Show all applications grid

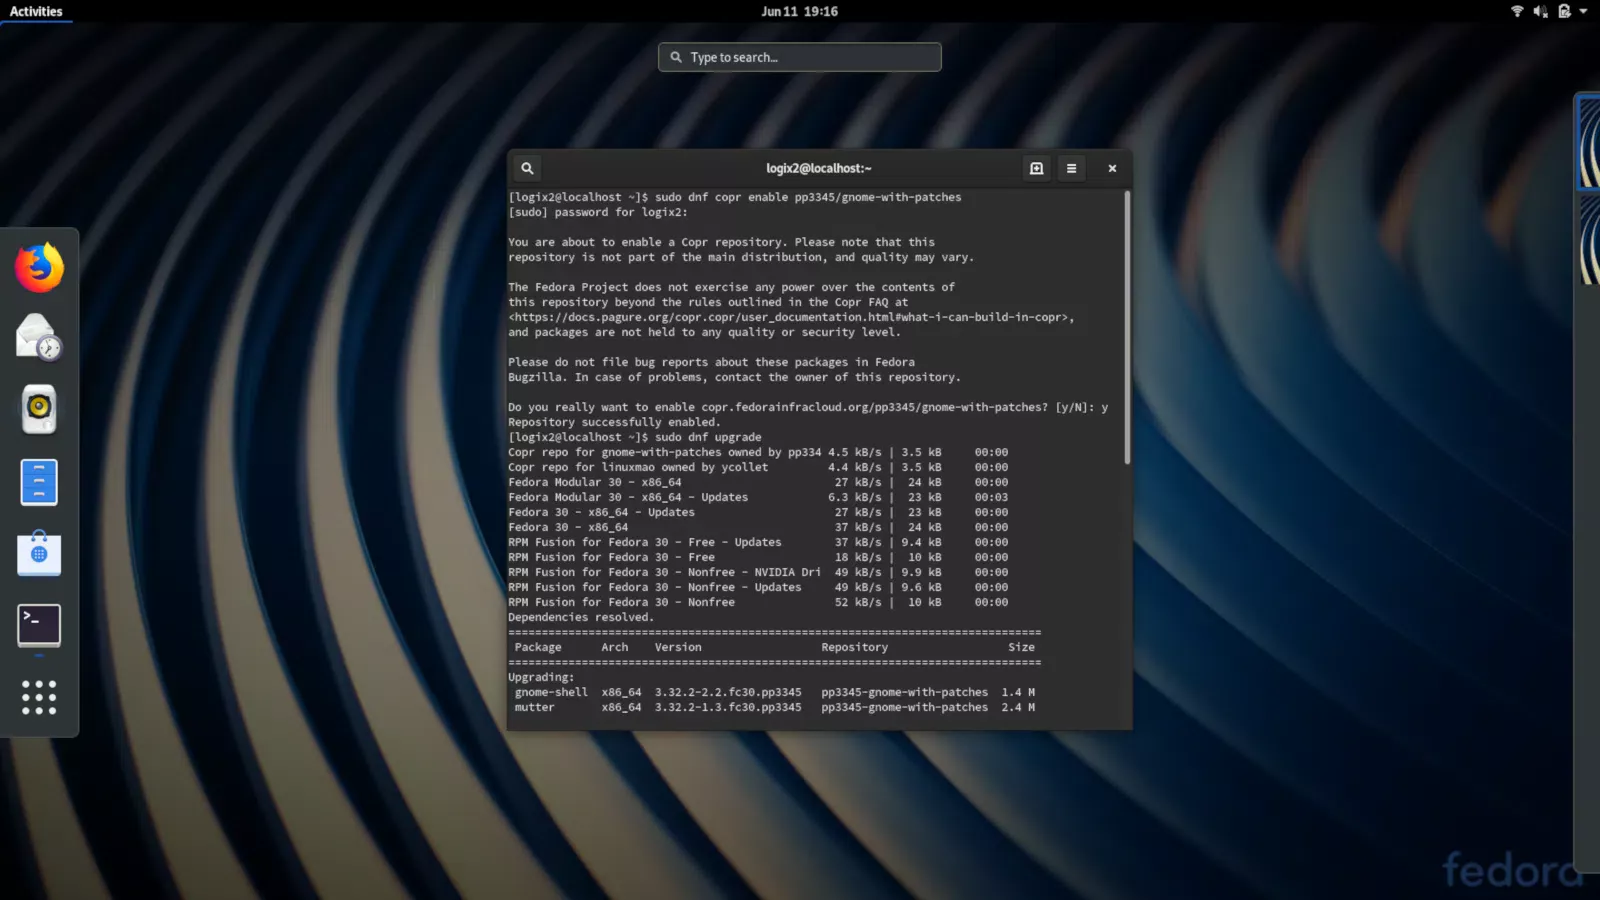pos(38,697)
